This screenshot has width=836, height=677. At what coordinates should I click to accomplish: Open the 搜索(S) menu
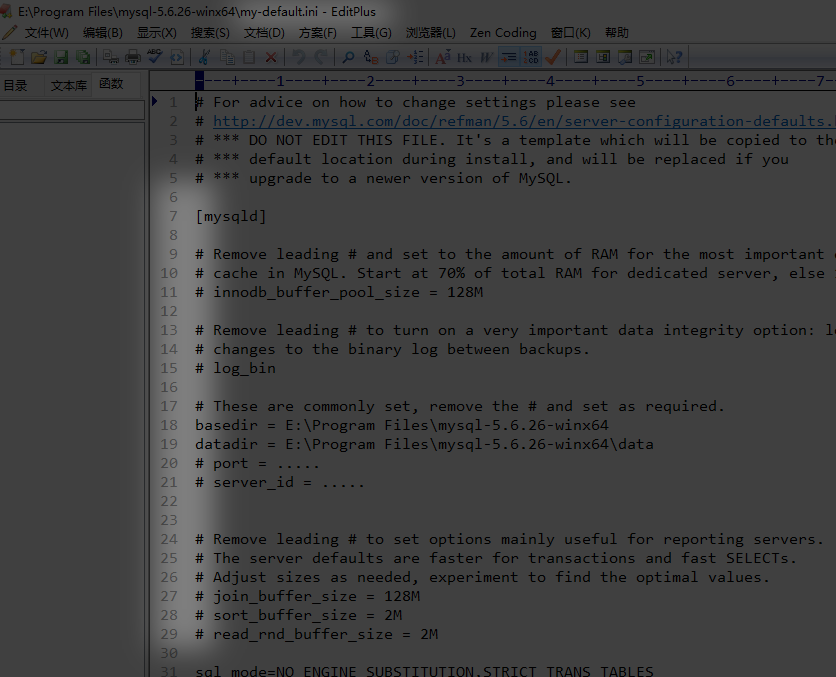pyautogui.click(x=210, y=33)
